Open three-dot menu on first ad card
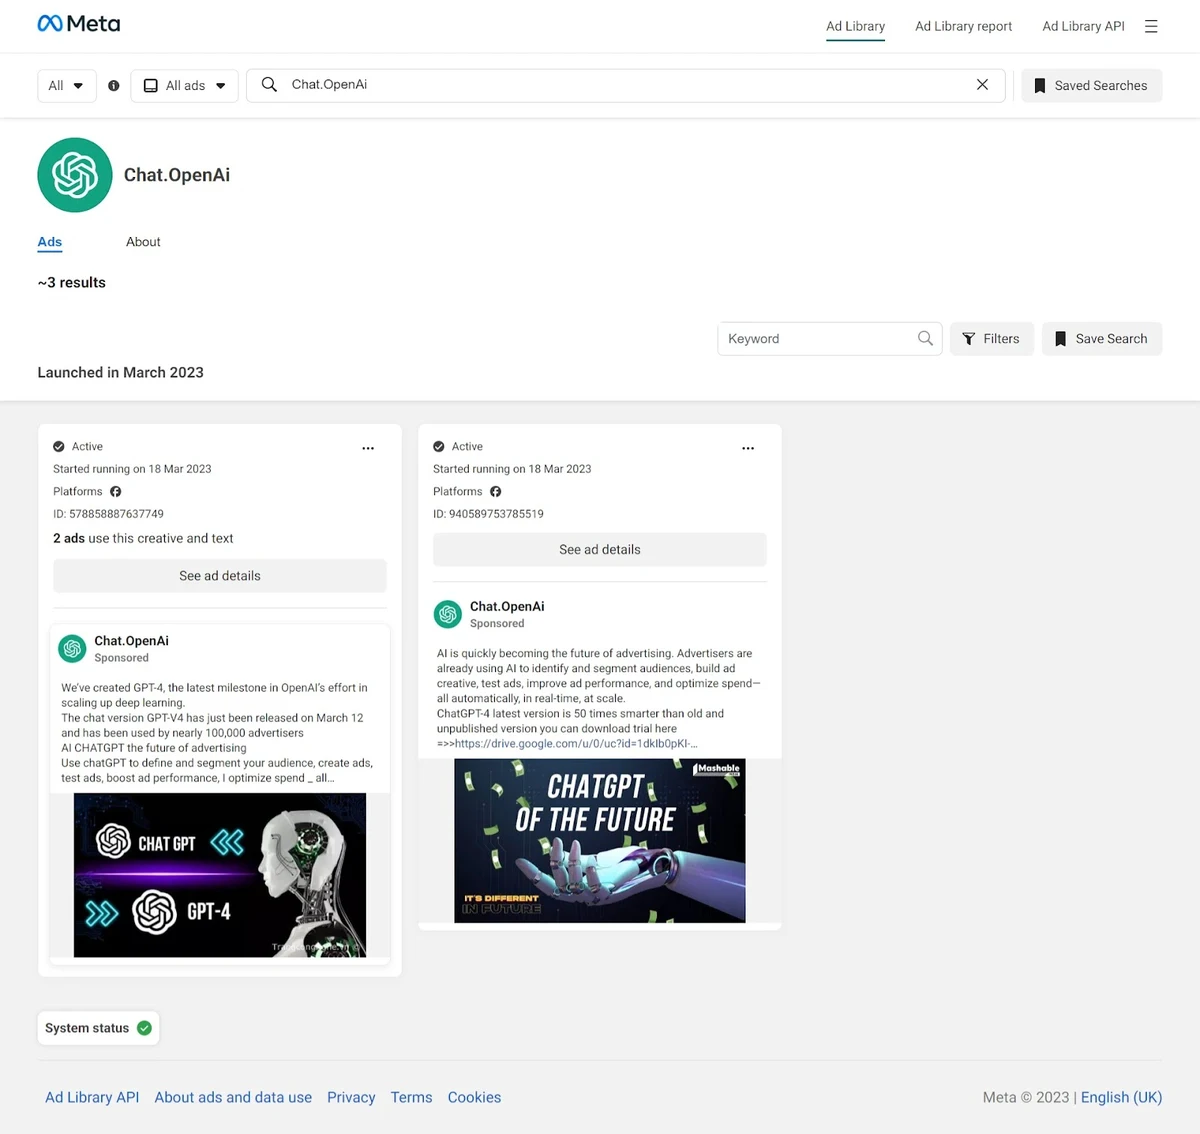 368,448
